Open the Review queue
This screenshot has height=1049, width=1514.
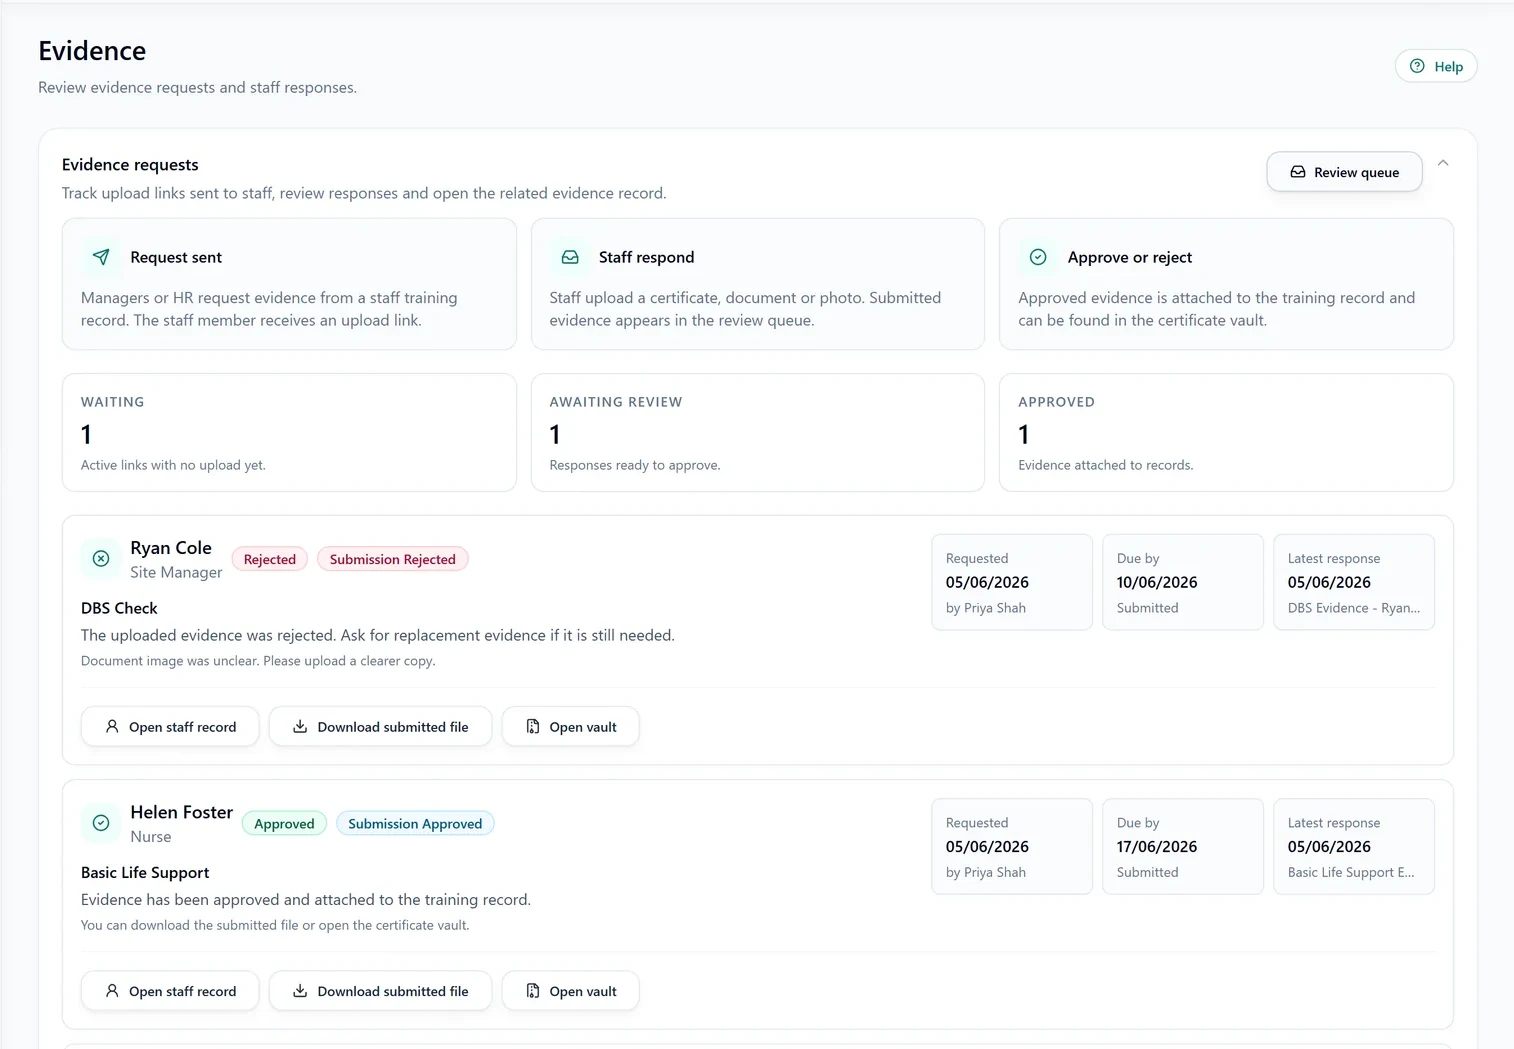click(1344, 172)
